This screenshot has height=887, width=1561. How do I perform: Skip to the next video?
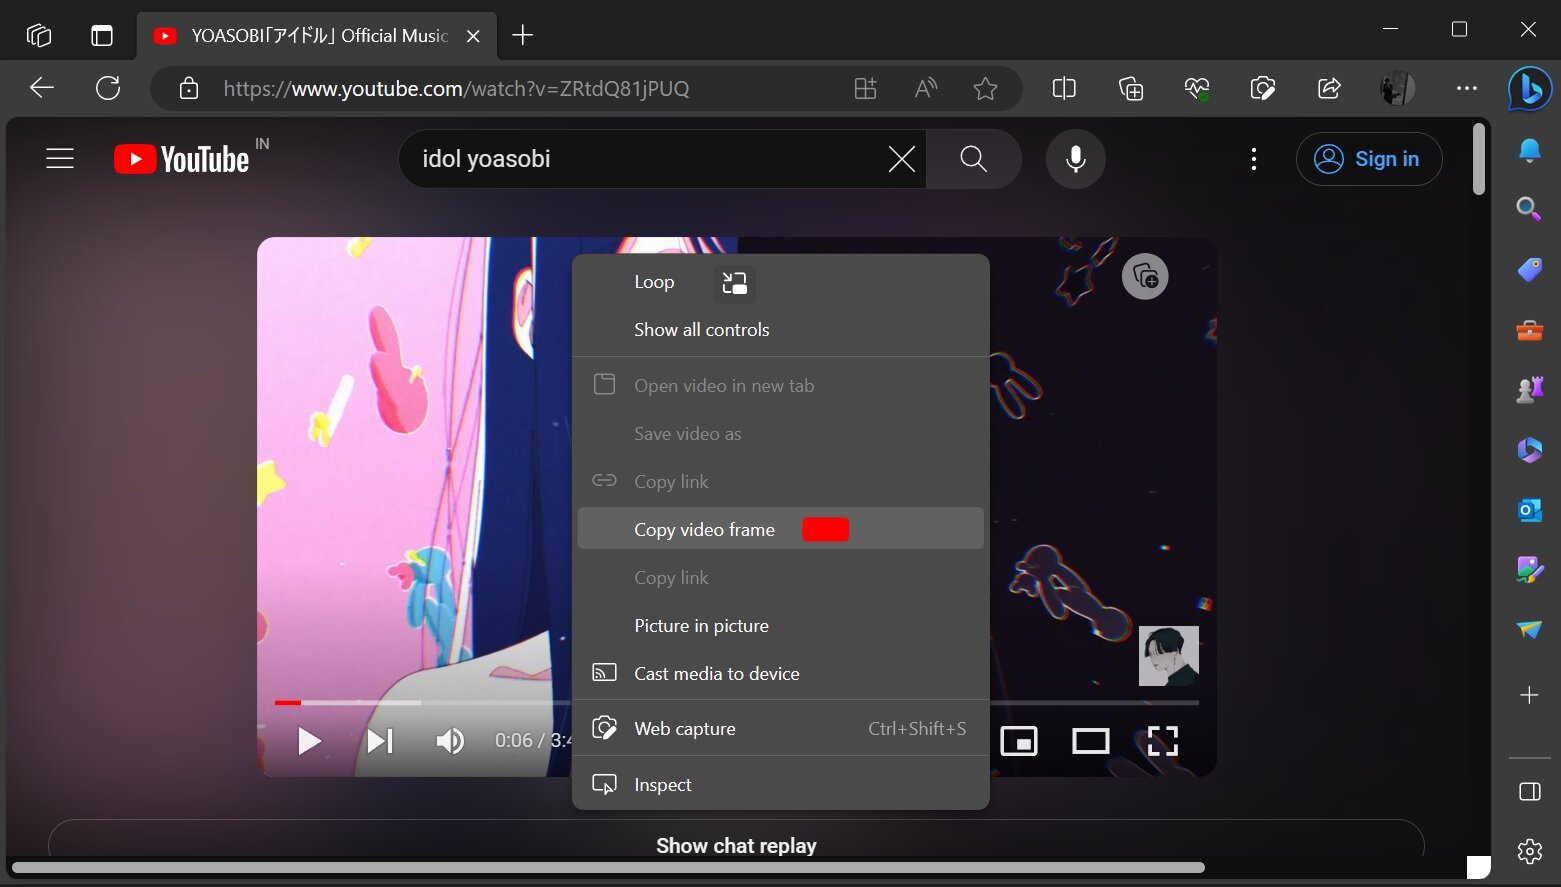379,741
